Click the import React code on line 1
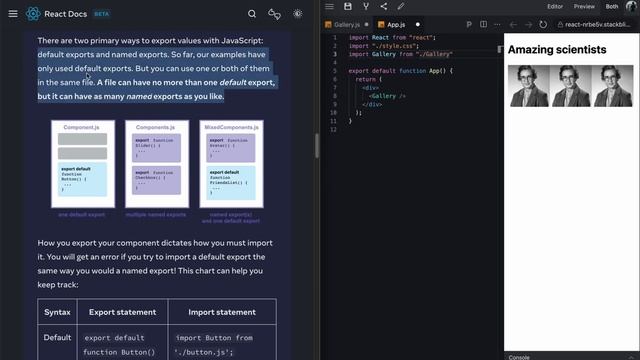The width and height of the screenshot is (640, 360). (392, 38)
